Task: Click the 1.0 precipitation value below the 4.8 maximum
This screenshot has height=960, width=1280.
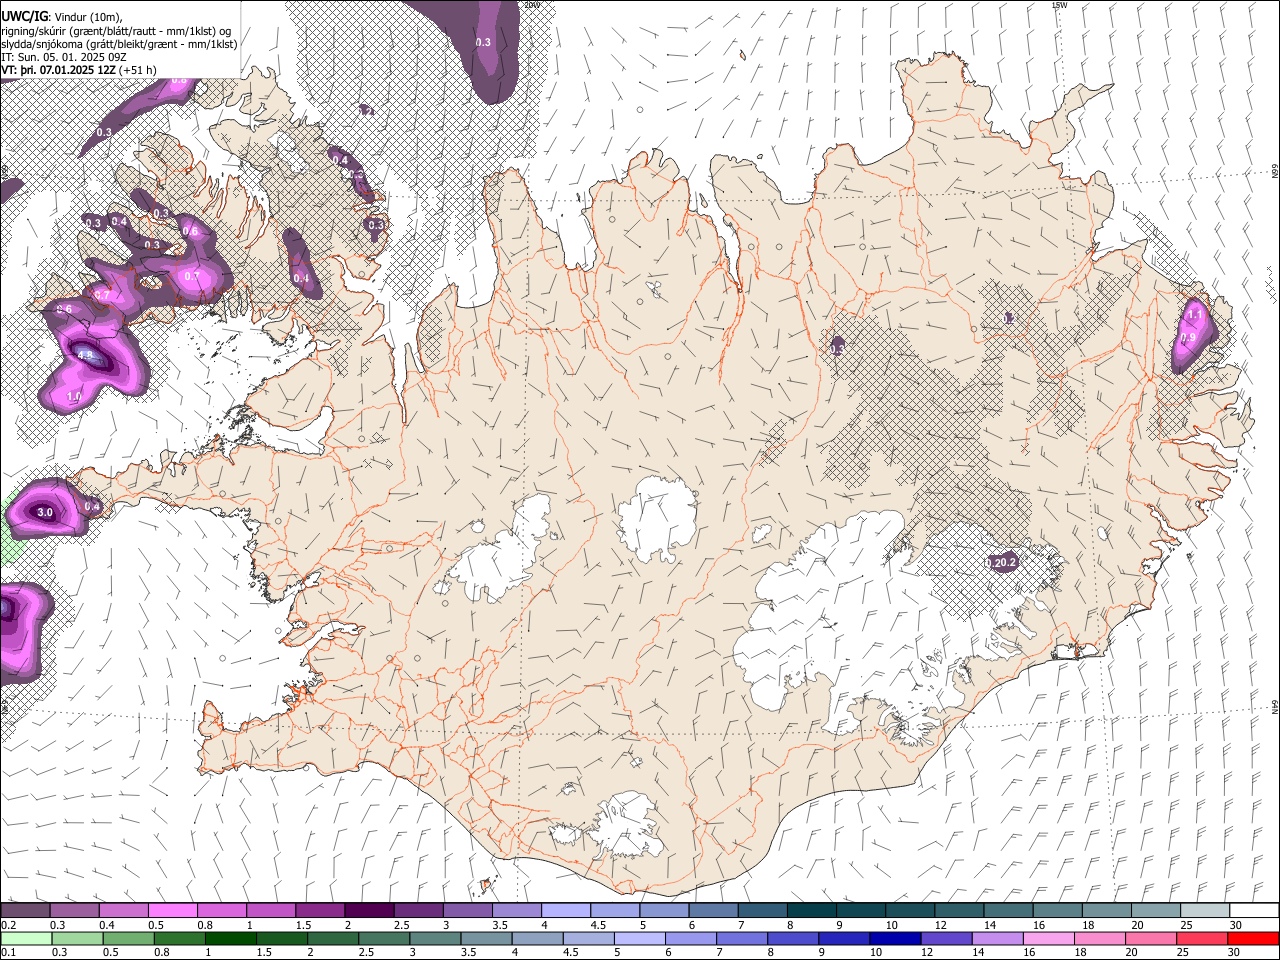Action: (73, 397)
